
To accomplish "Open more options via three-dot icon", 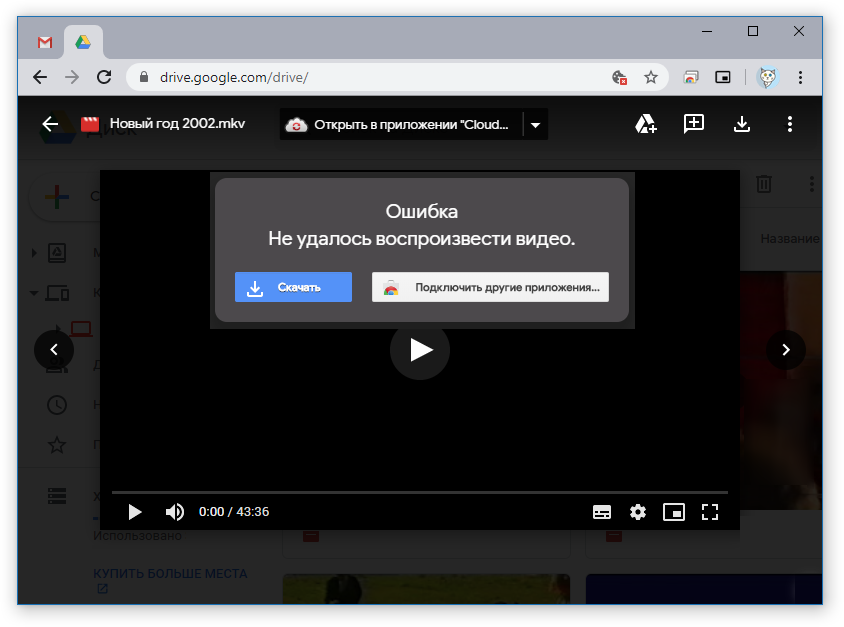I will 789,124.
